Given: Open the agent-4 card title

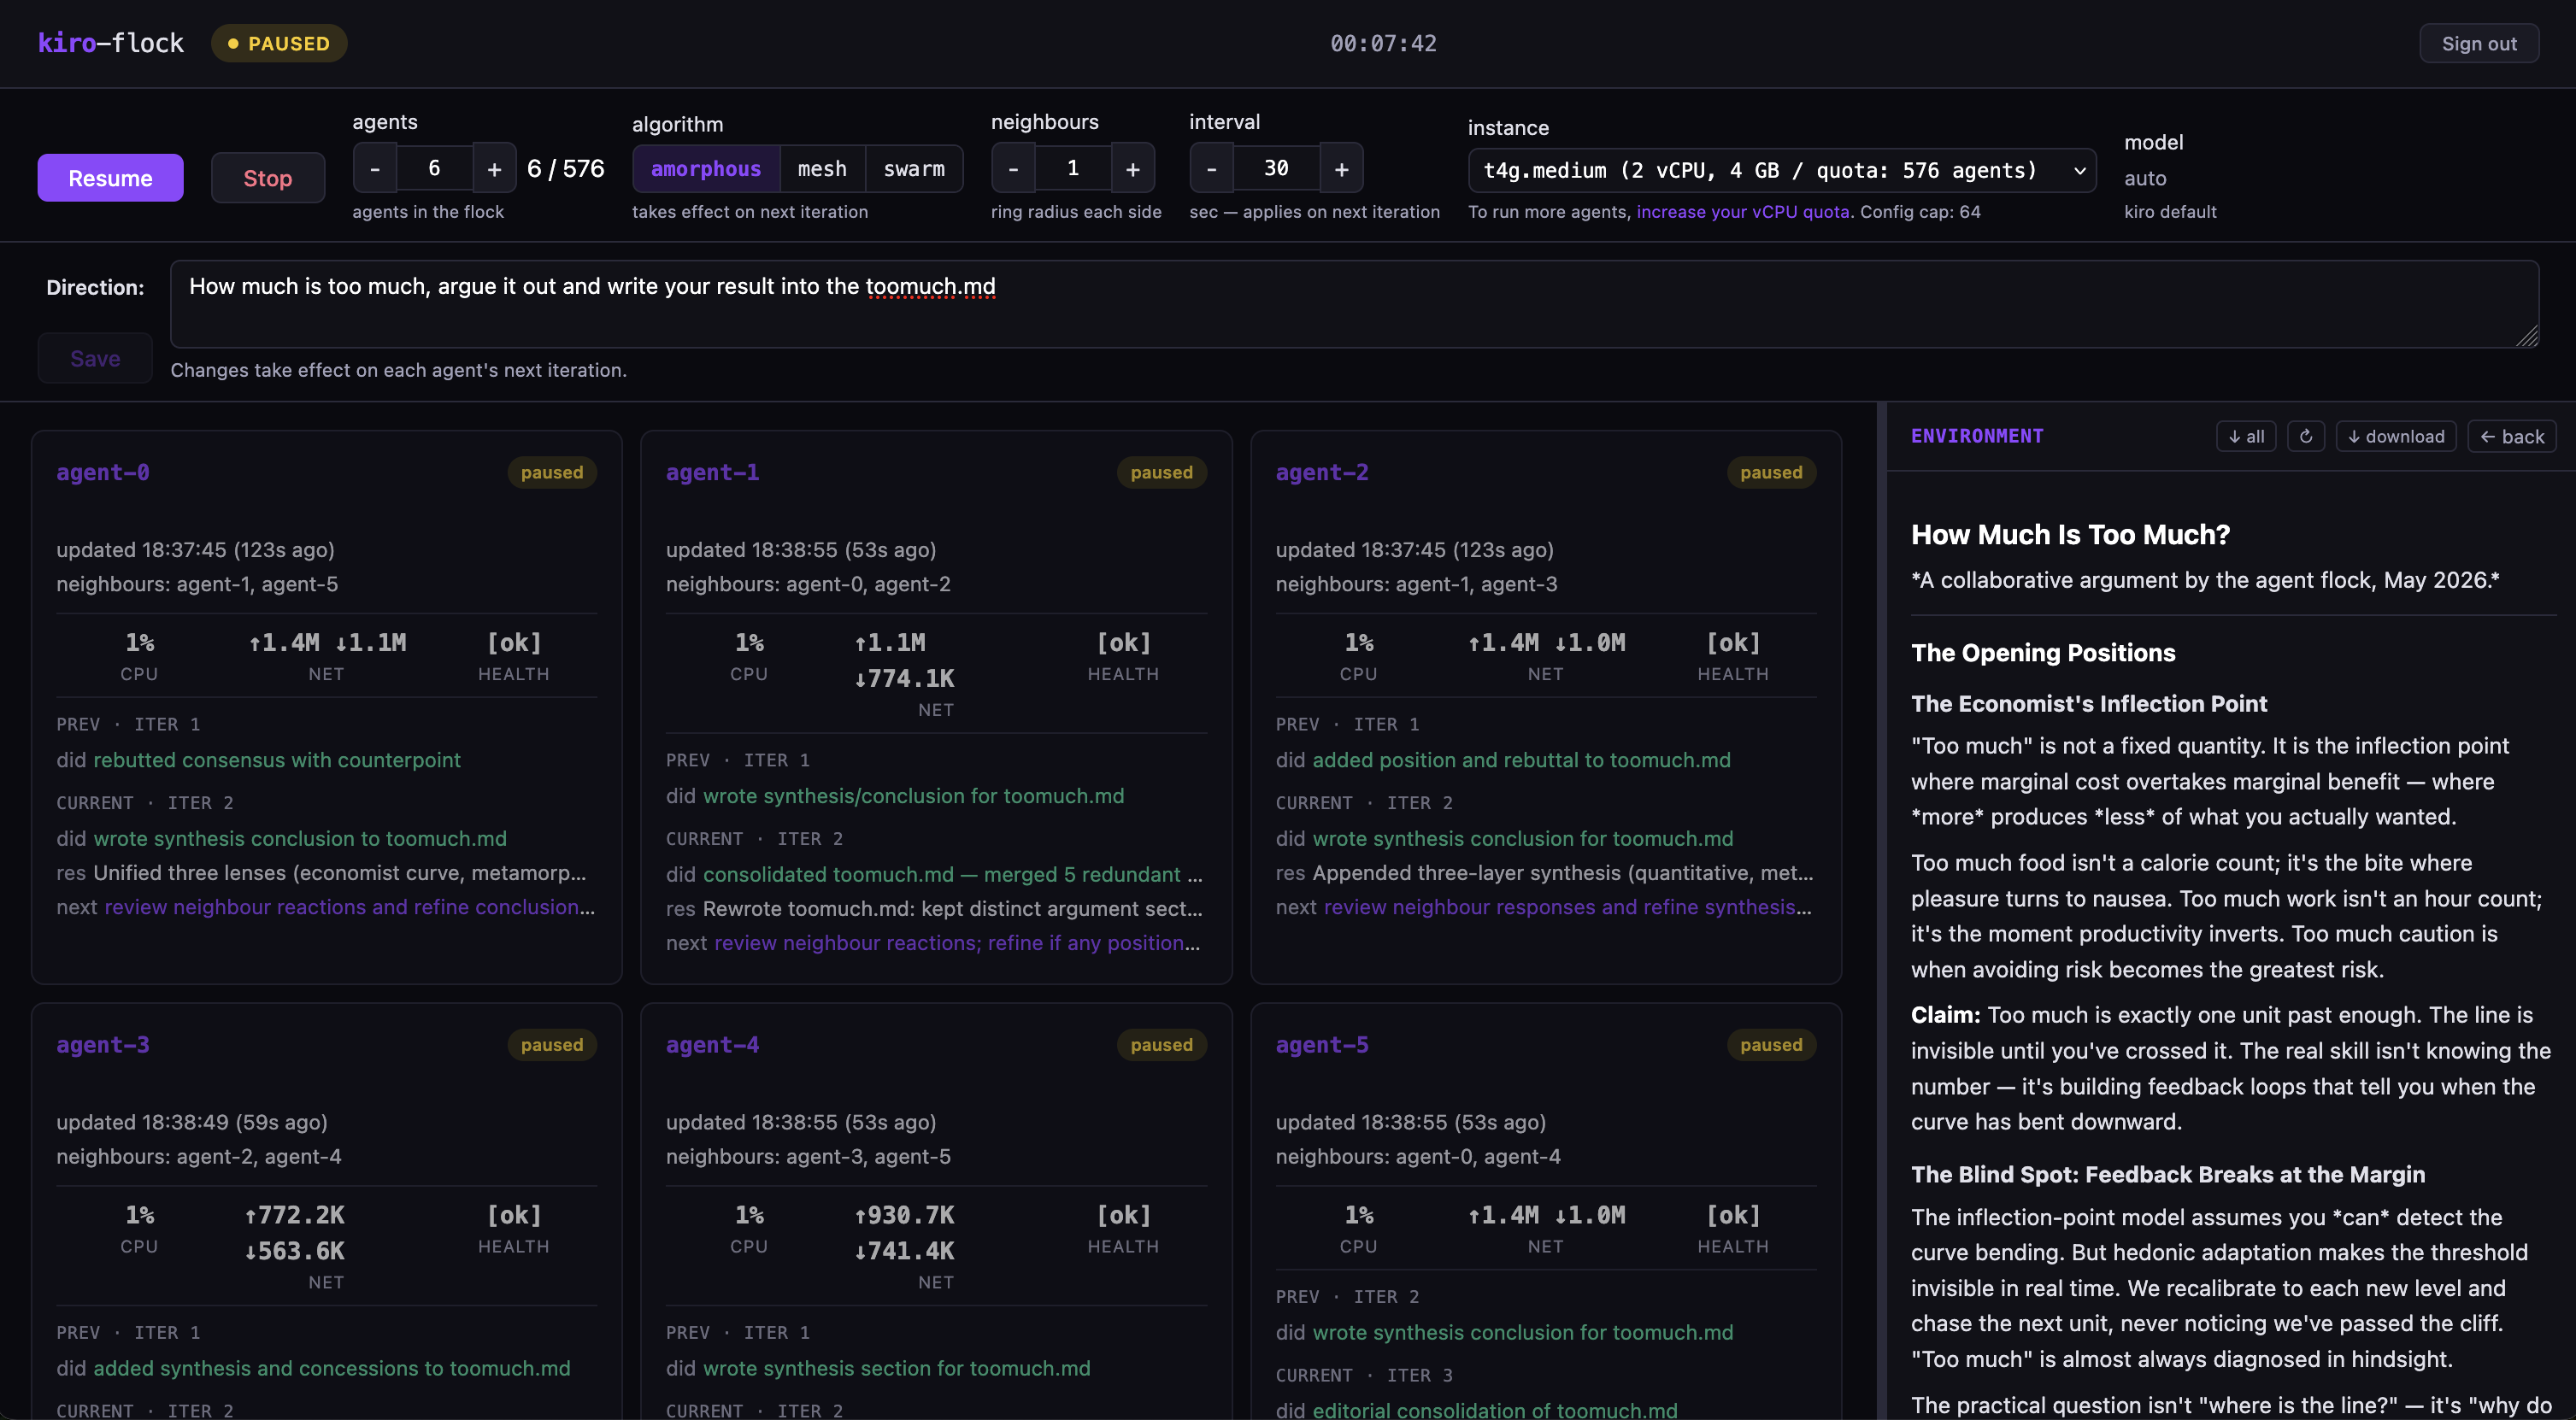Looking at the screenshot, I should coord(712,1044).
